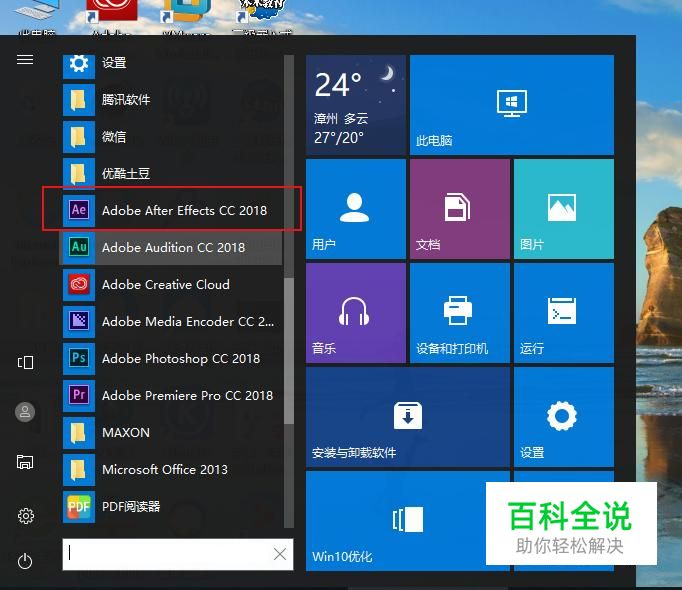Select the PDF阅读器 label
Image resolution: width=682 pixels, height=590 pixels.
tap(131, 506)
